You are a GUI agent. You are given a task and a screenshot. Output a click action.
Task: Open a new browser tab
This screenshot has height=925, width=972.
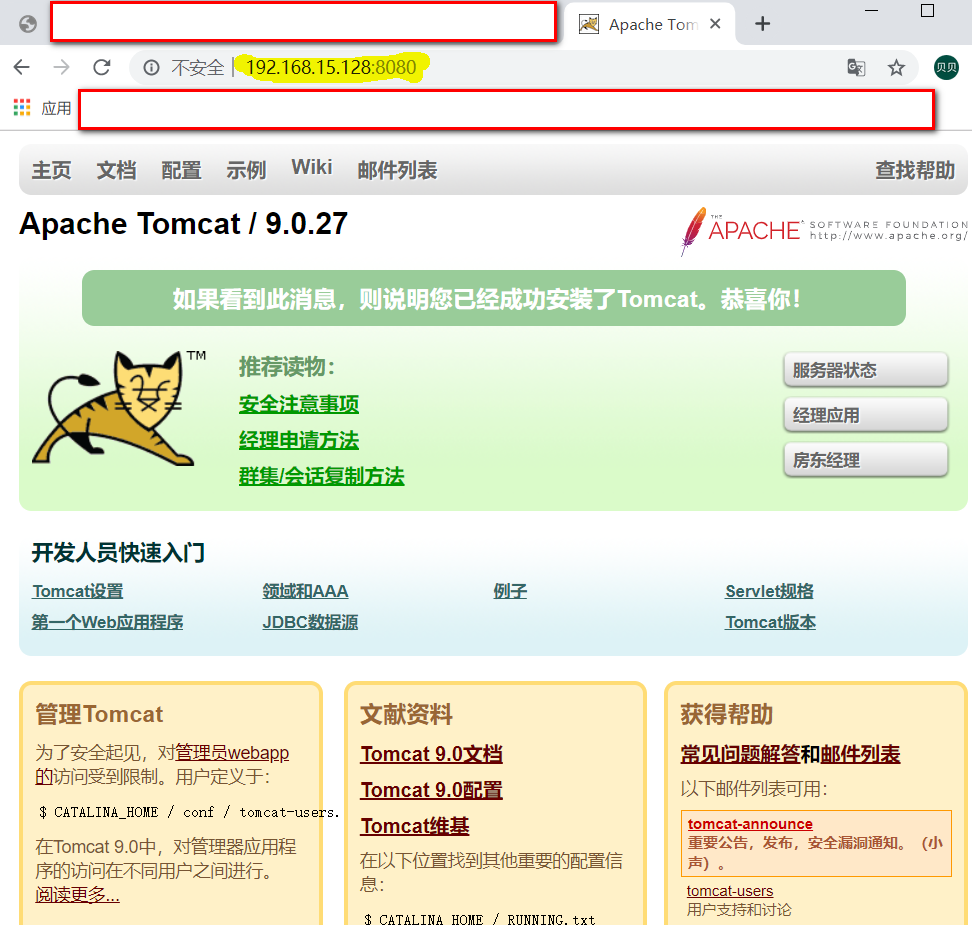[x=762, y=24]
